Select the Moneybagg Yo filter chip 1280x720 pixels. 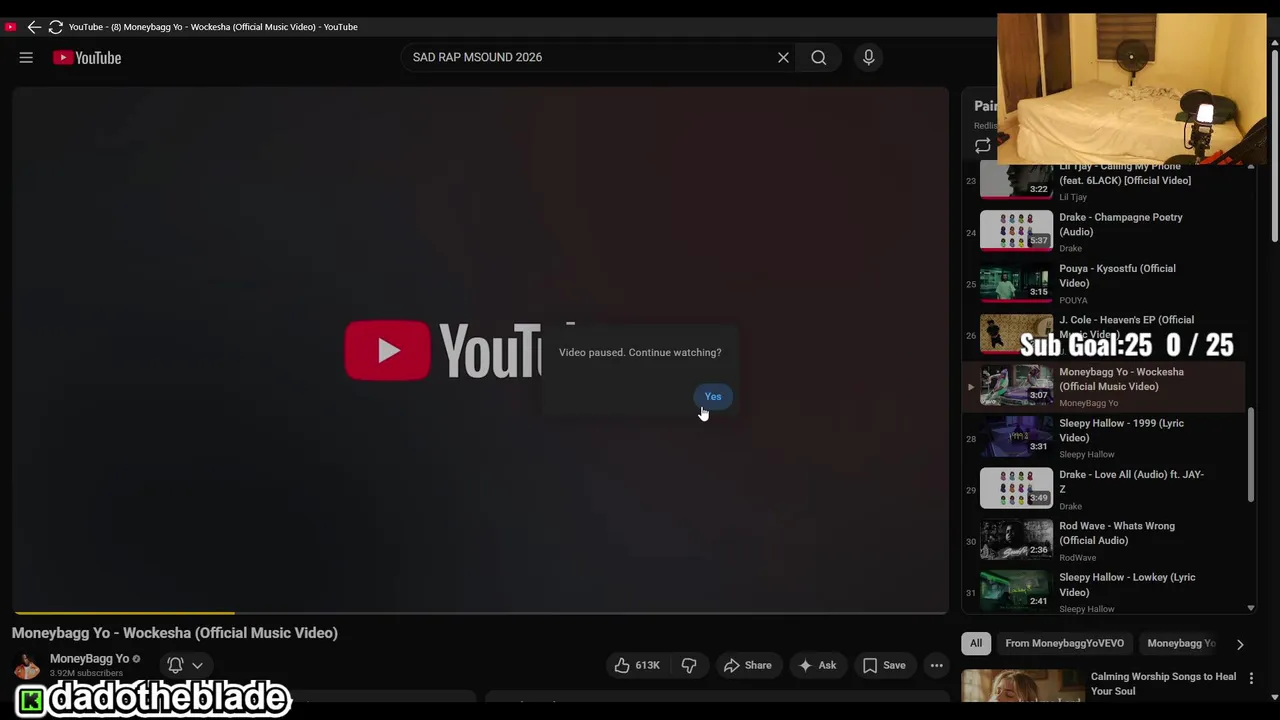[1181, 644]
